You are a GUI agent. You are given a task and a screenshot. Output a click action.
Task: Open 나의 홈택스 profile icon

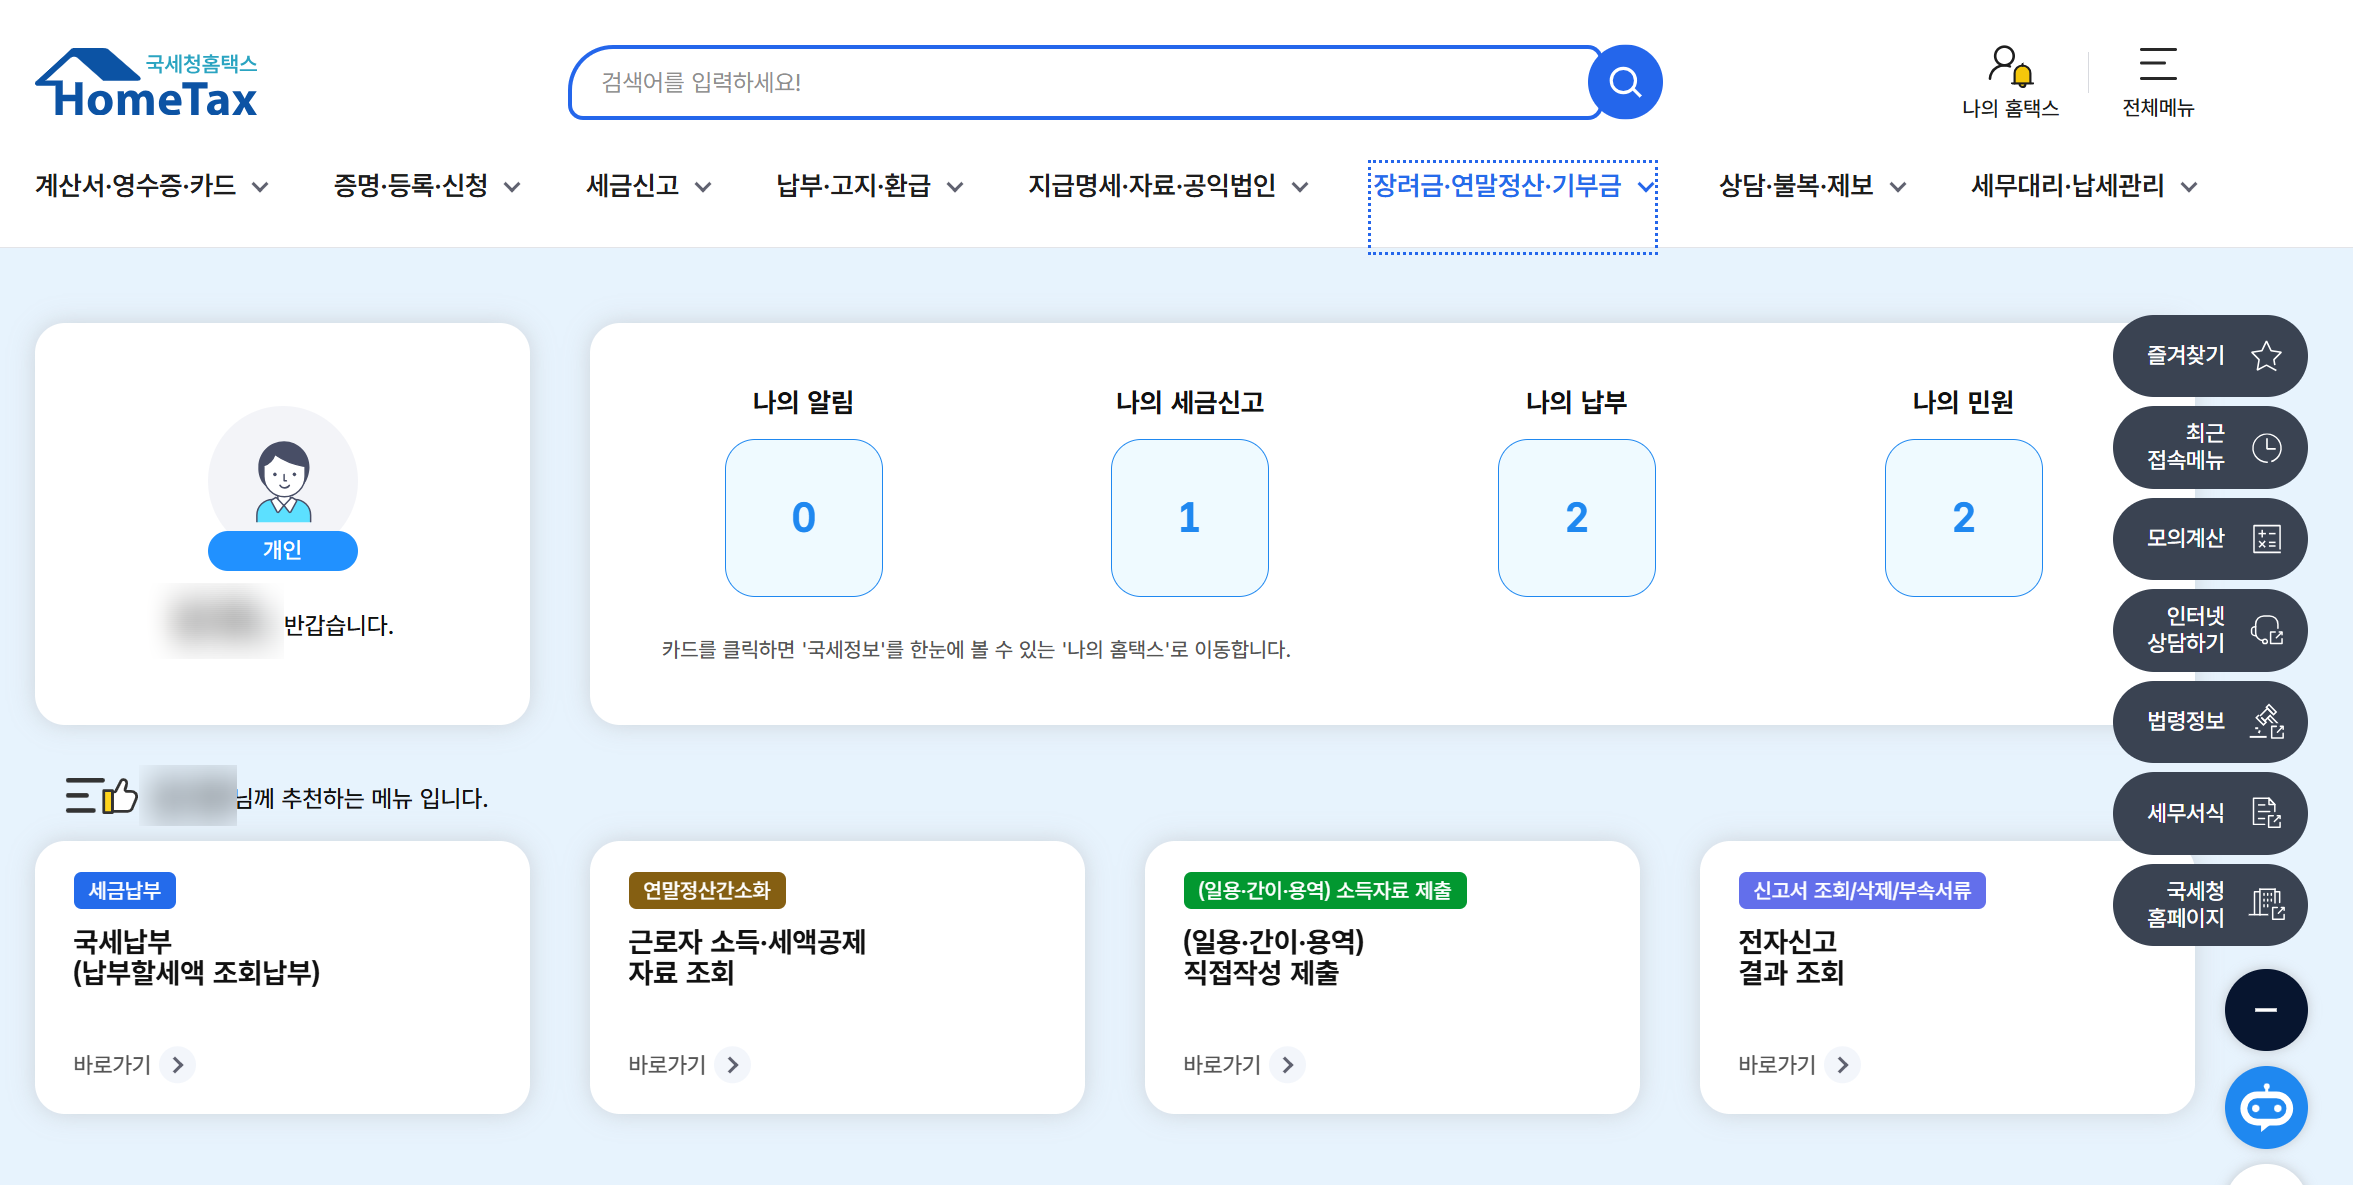pos(2007,65)
